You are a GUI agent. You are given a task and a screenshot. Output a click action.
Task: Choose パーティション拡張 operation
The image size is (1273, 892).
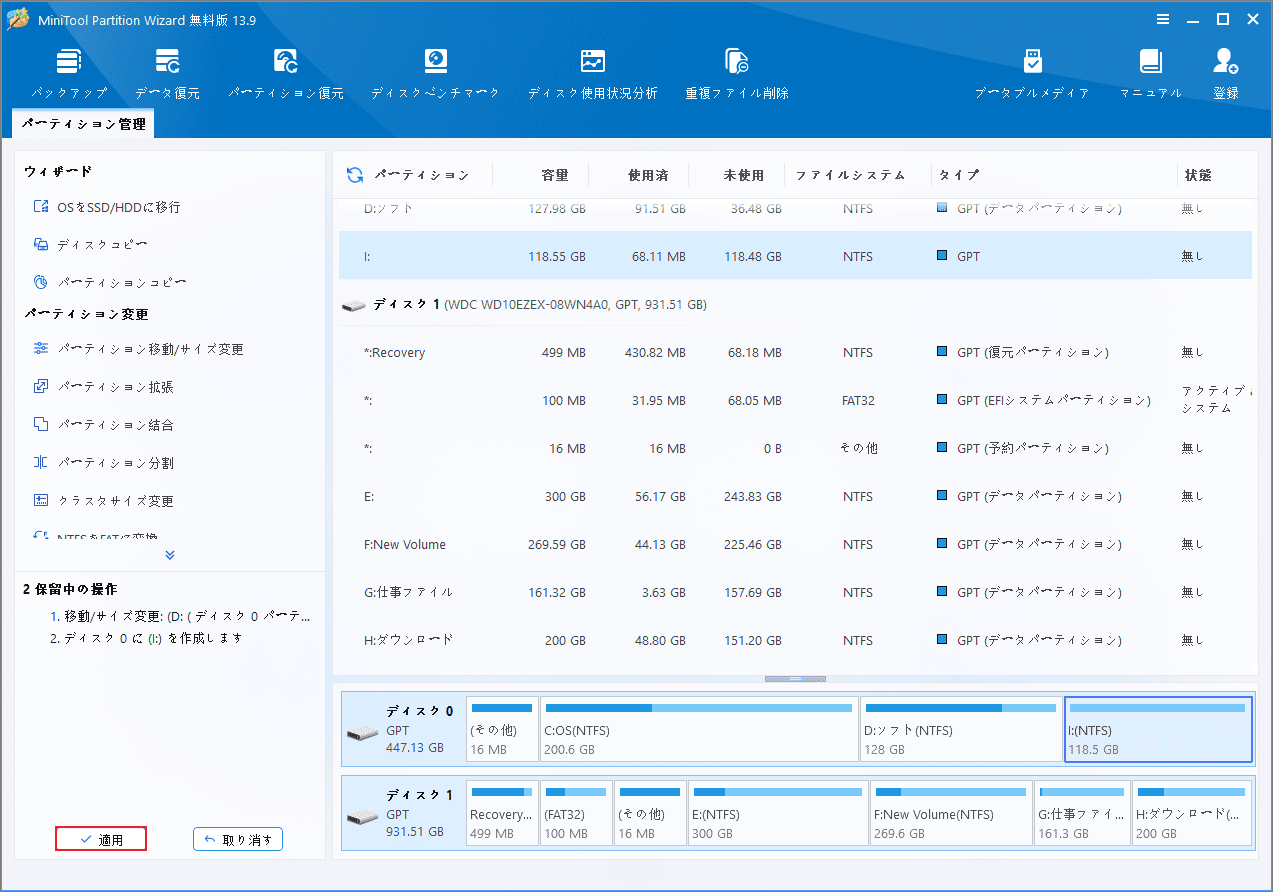(x=103, y=387)
